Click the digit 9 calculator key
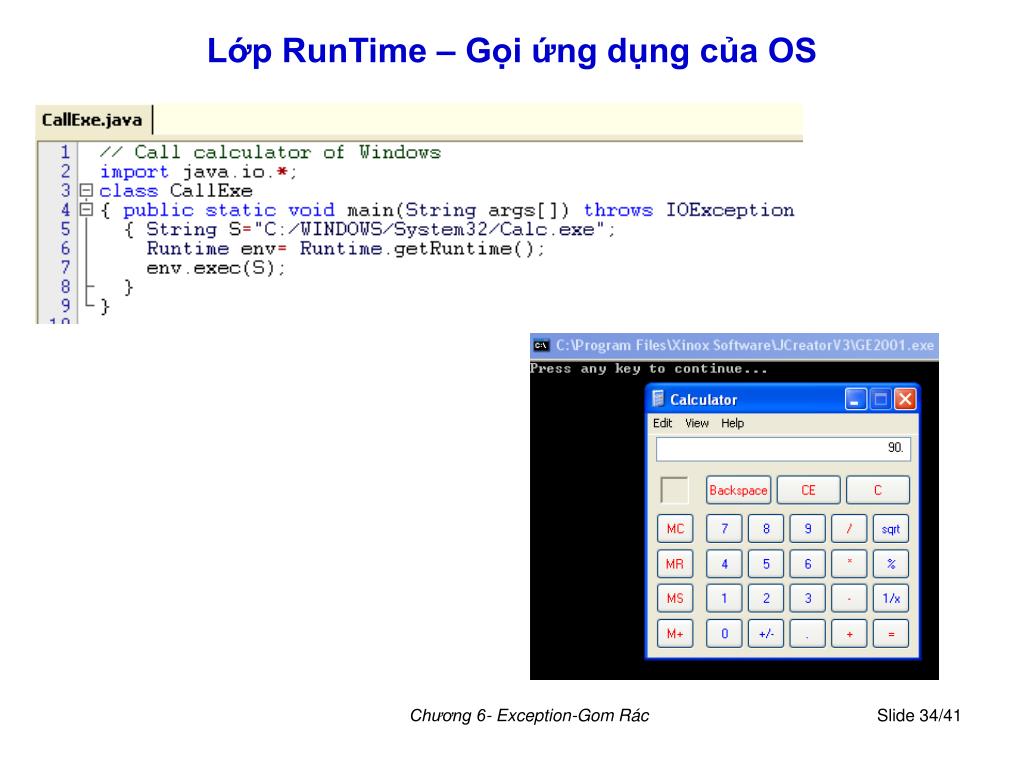This screenshot has width=1024, height=768. (x=808, y=529)
